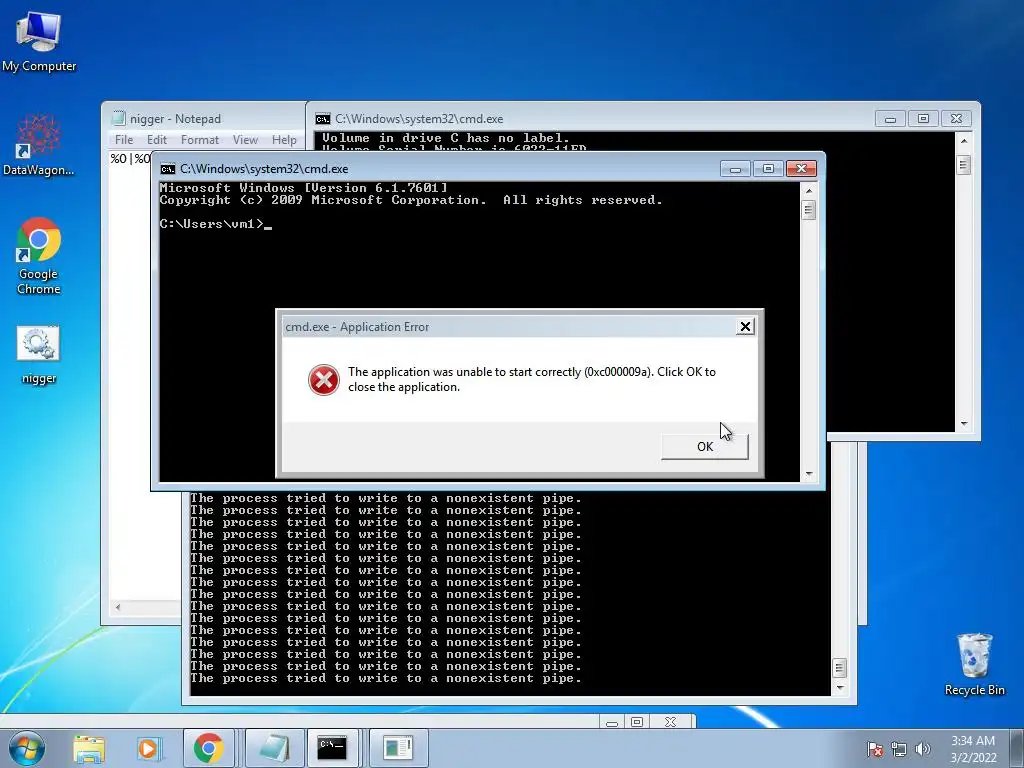Switch to Notepad in the taskbar
This screenshot has height=768, width=1024.
[x=274, y=748]
